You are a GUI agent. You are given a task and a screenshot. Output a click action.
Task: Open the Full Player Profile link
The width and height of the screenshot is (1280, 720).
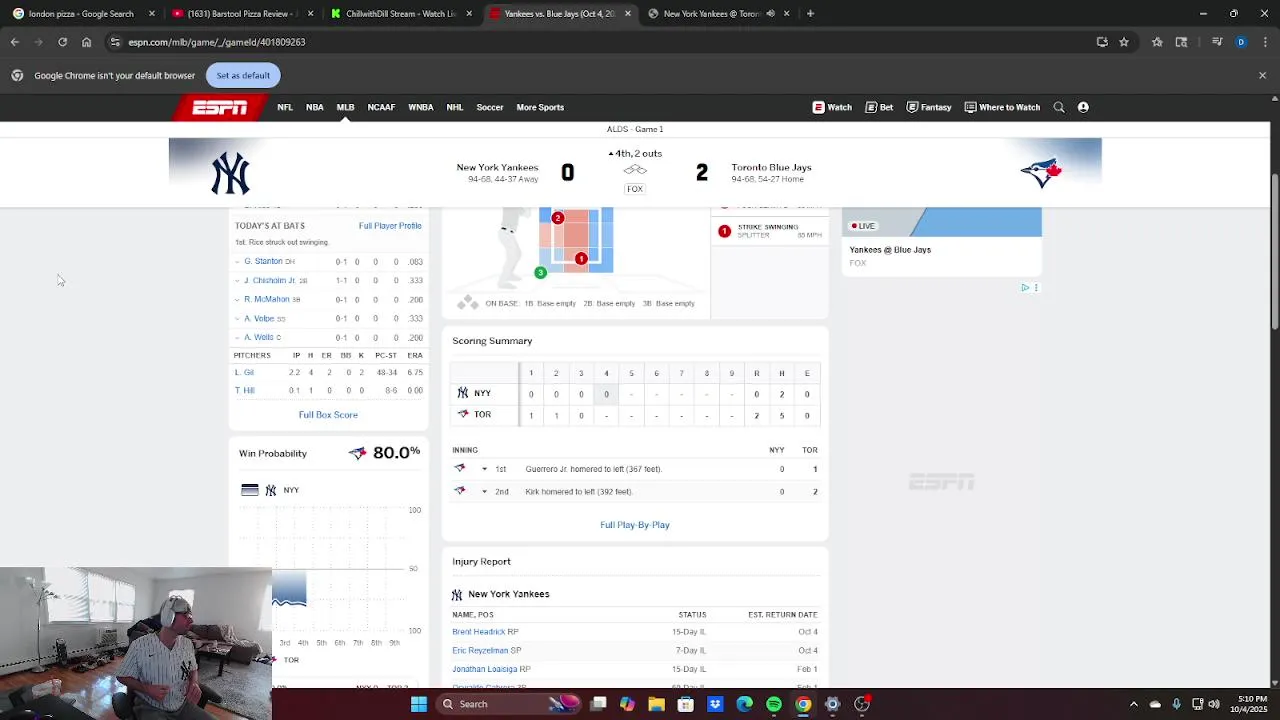(x=390, y=226)
